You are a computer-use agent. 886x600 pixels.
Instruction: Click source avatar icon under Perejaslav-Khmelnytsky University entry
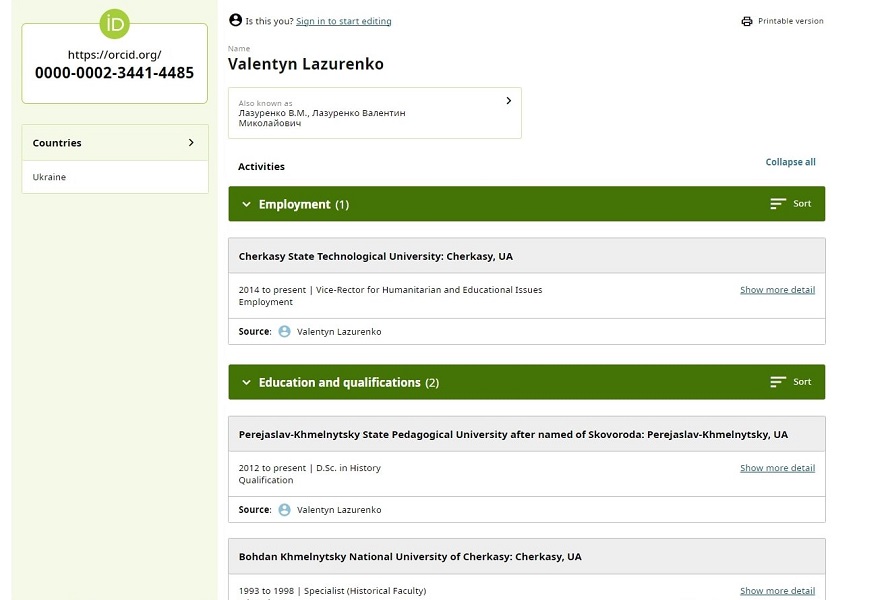pos(284,510)
